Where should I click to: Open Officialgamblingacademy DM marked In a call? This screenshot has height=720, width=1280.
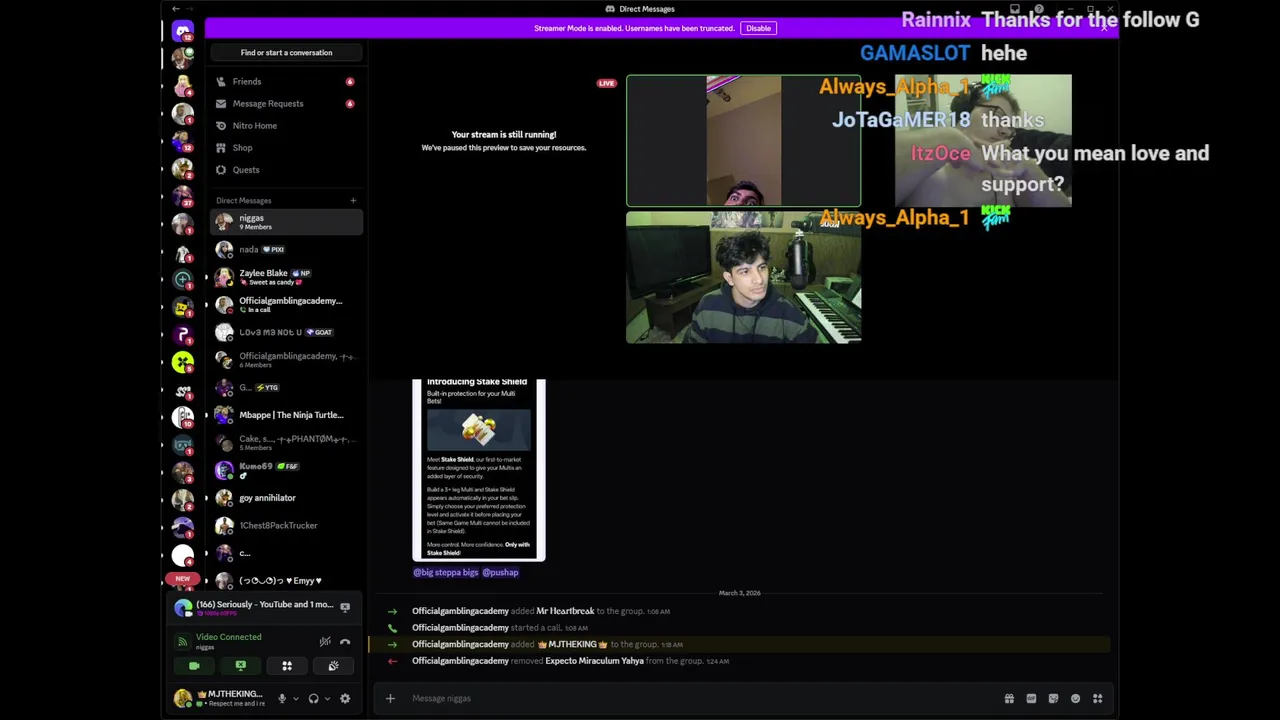coord(286,305)
